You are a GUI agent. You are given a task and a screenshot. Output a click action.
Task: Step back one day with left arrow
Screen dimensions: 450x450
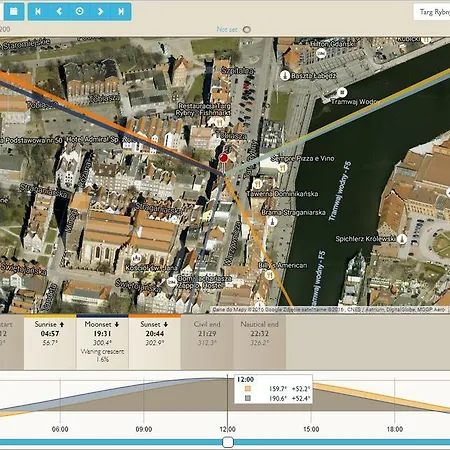click(59, 11)
